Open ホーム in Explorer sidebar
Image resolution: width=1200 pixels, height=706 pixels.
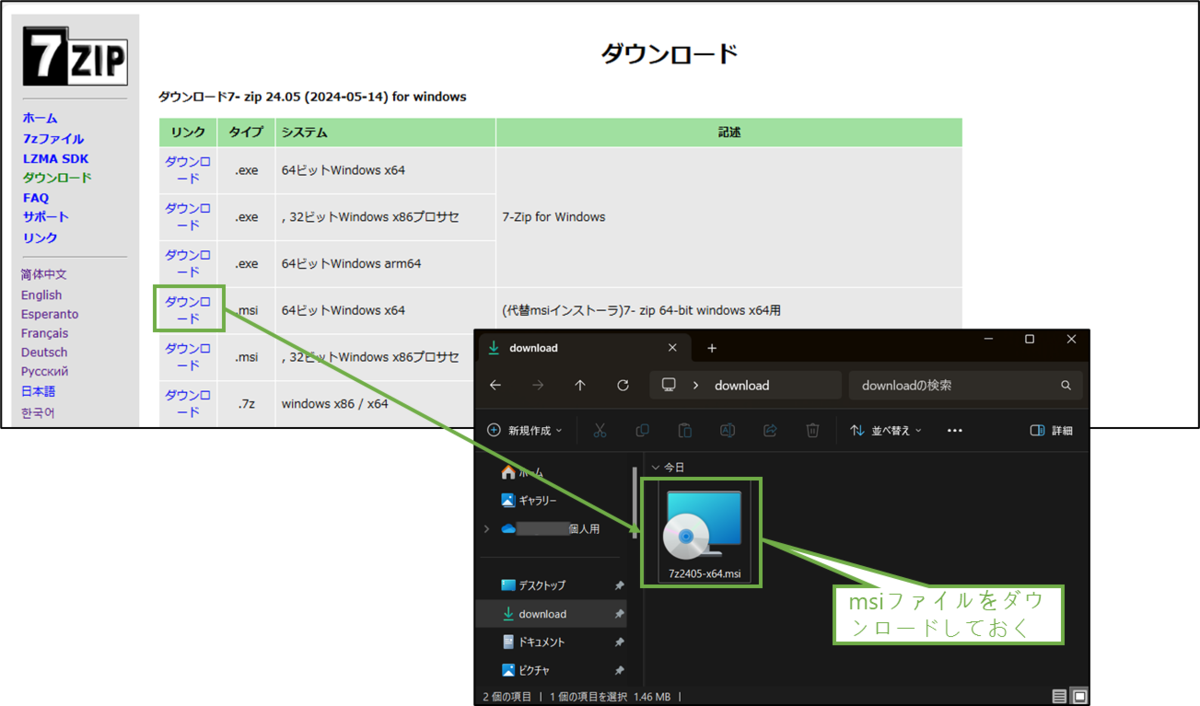[x=522, y=472]
